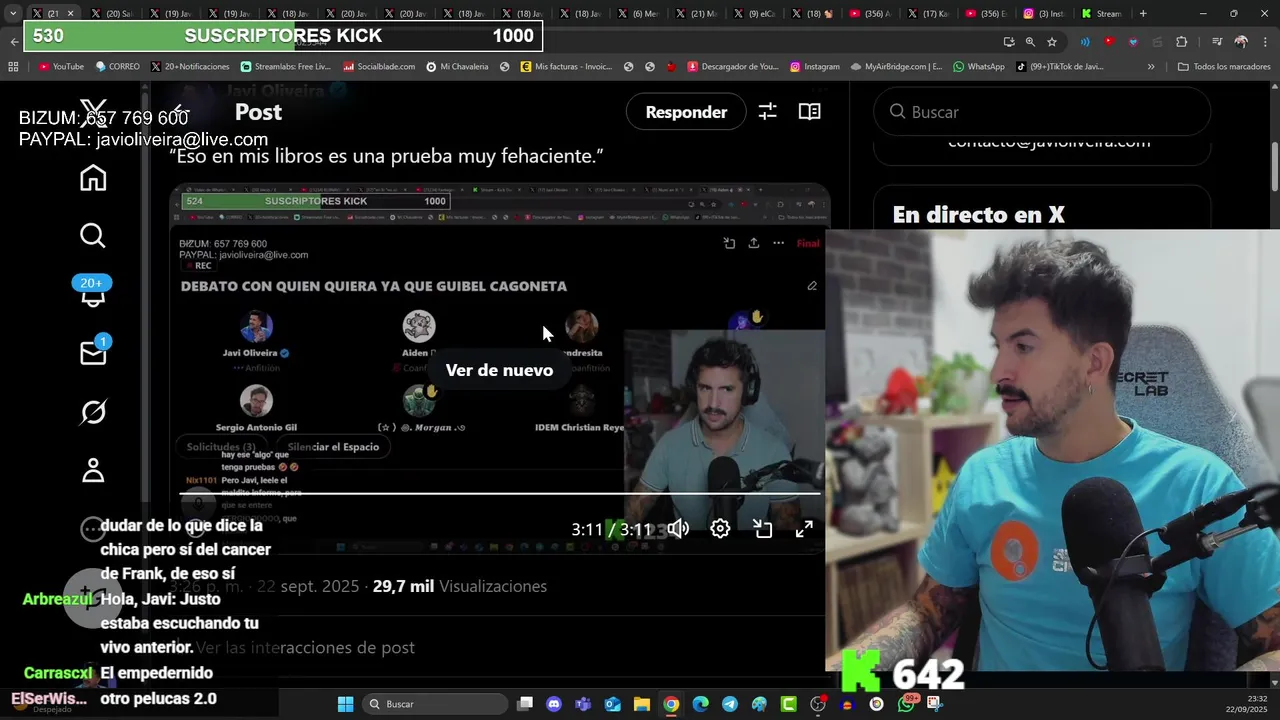Click the Responder button
This screenshot has width=1280, height=720.
[x=686, y=112]
